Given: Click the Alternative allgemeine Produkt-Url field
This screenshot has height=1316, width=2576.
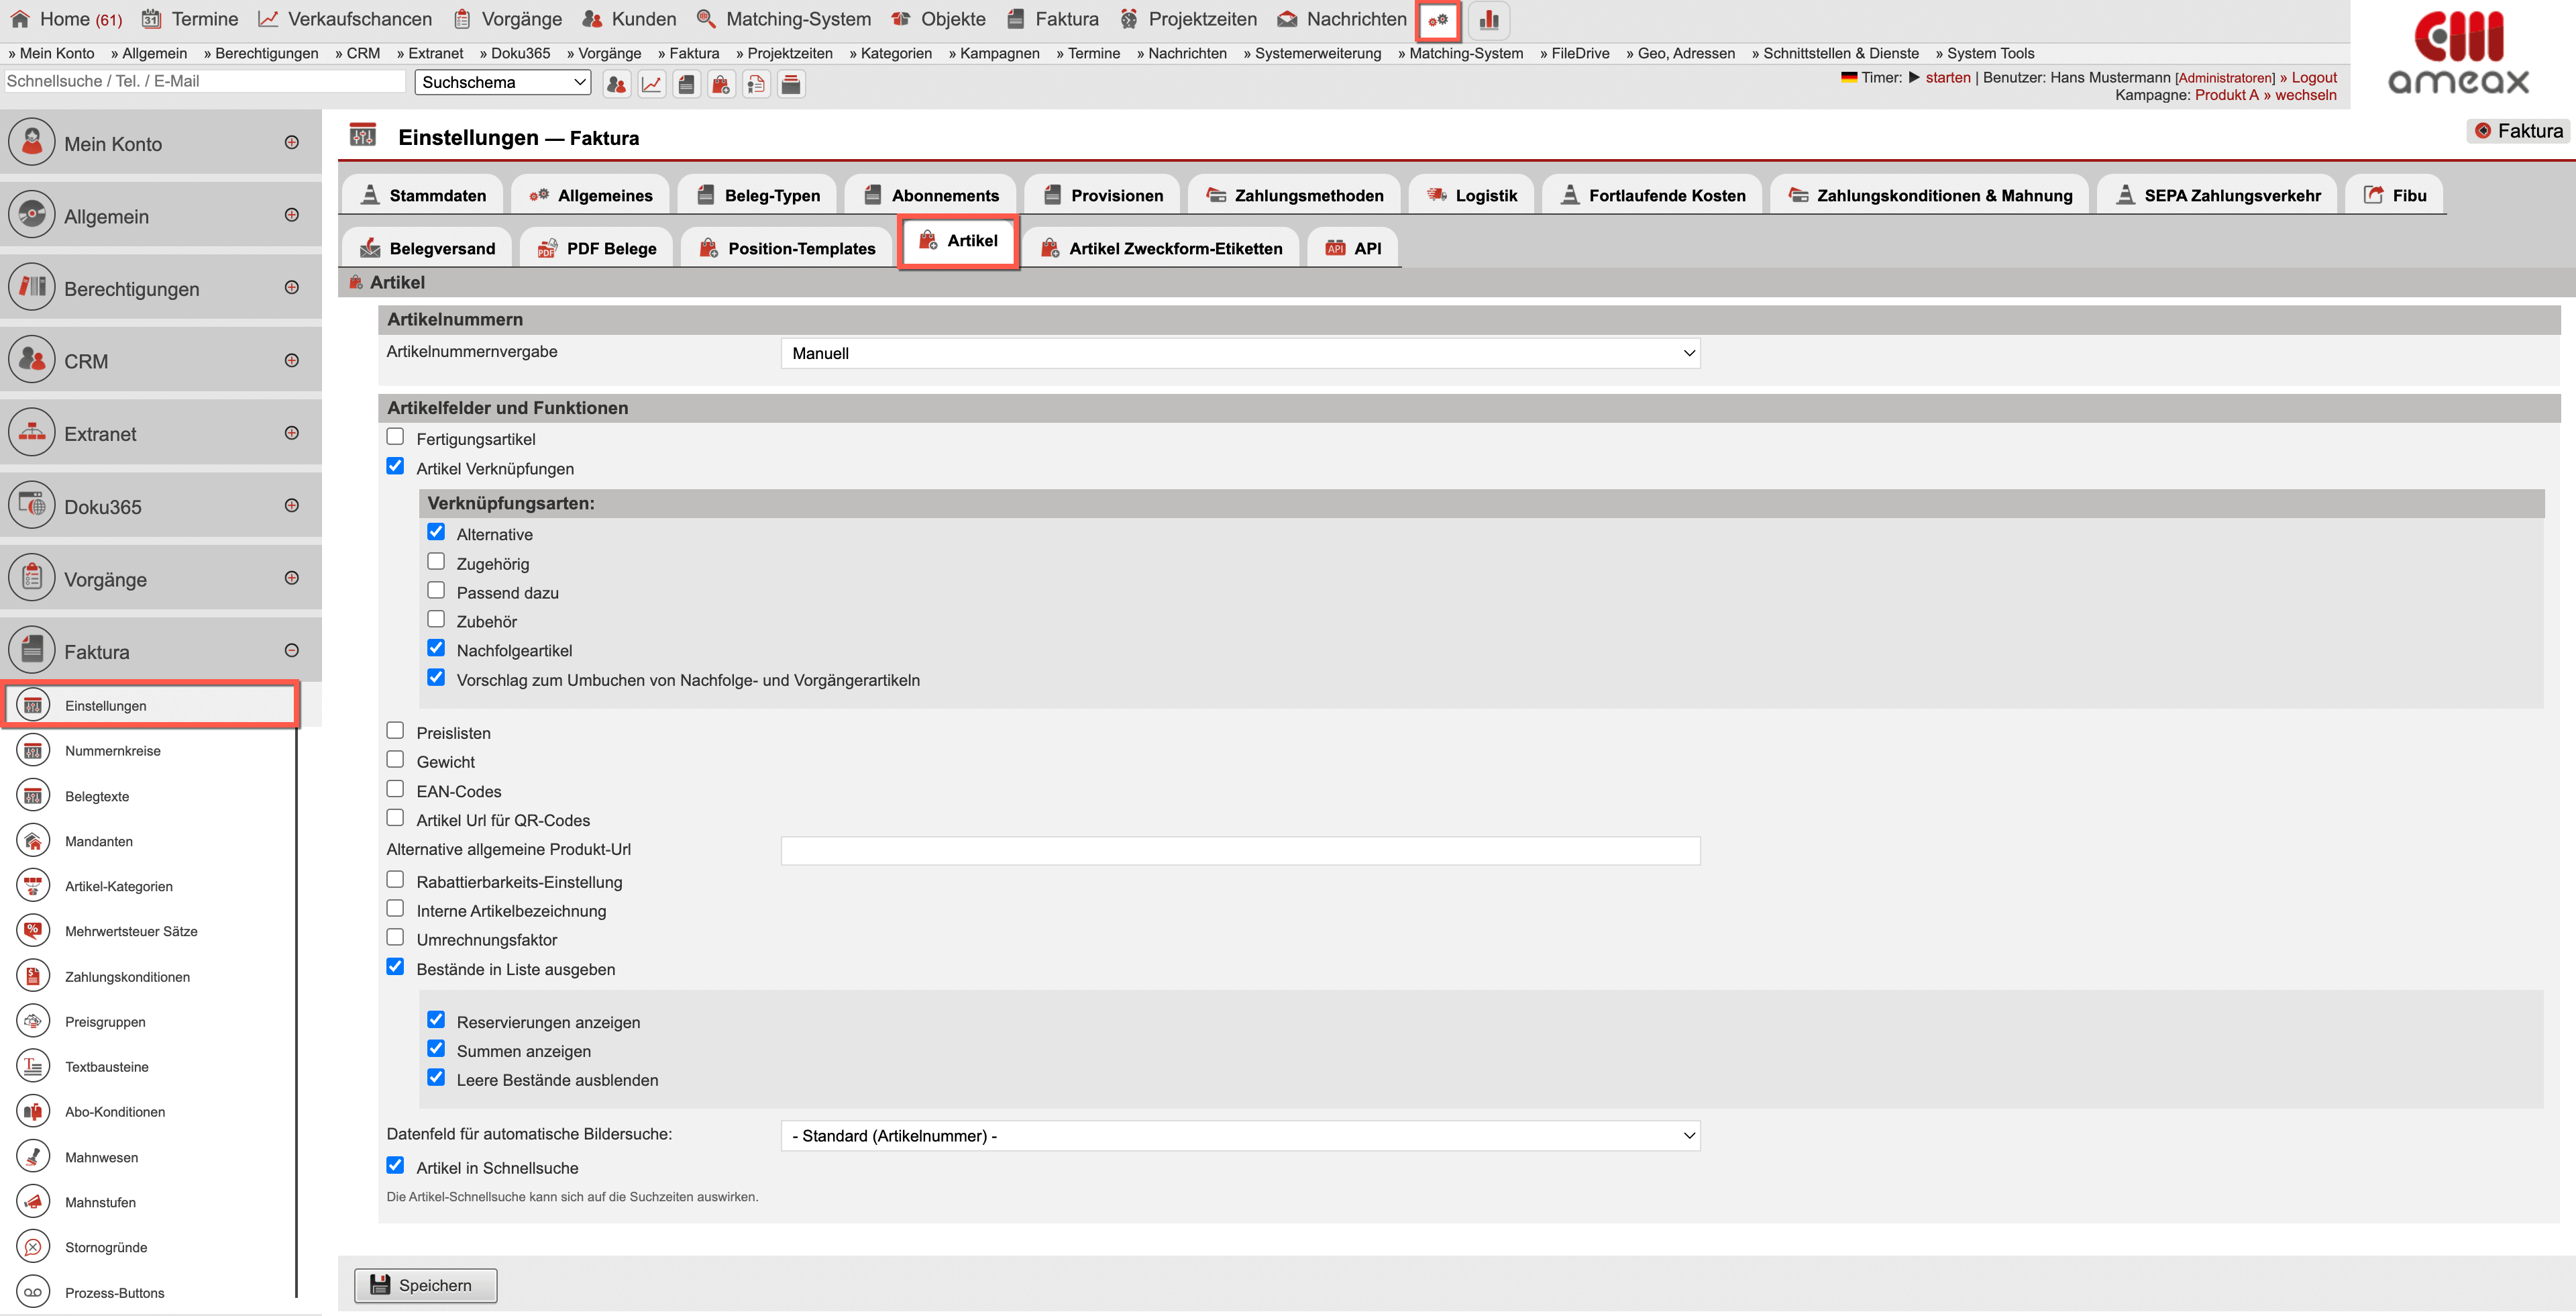Looking at the screenshot, I should pyautogui.click(x=1240, y=851).
